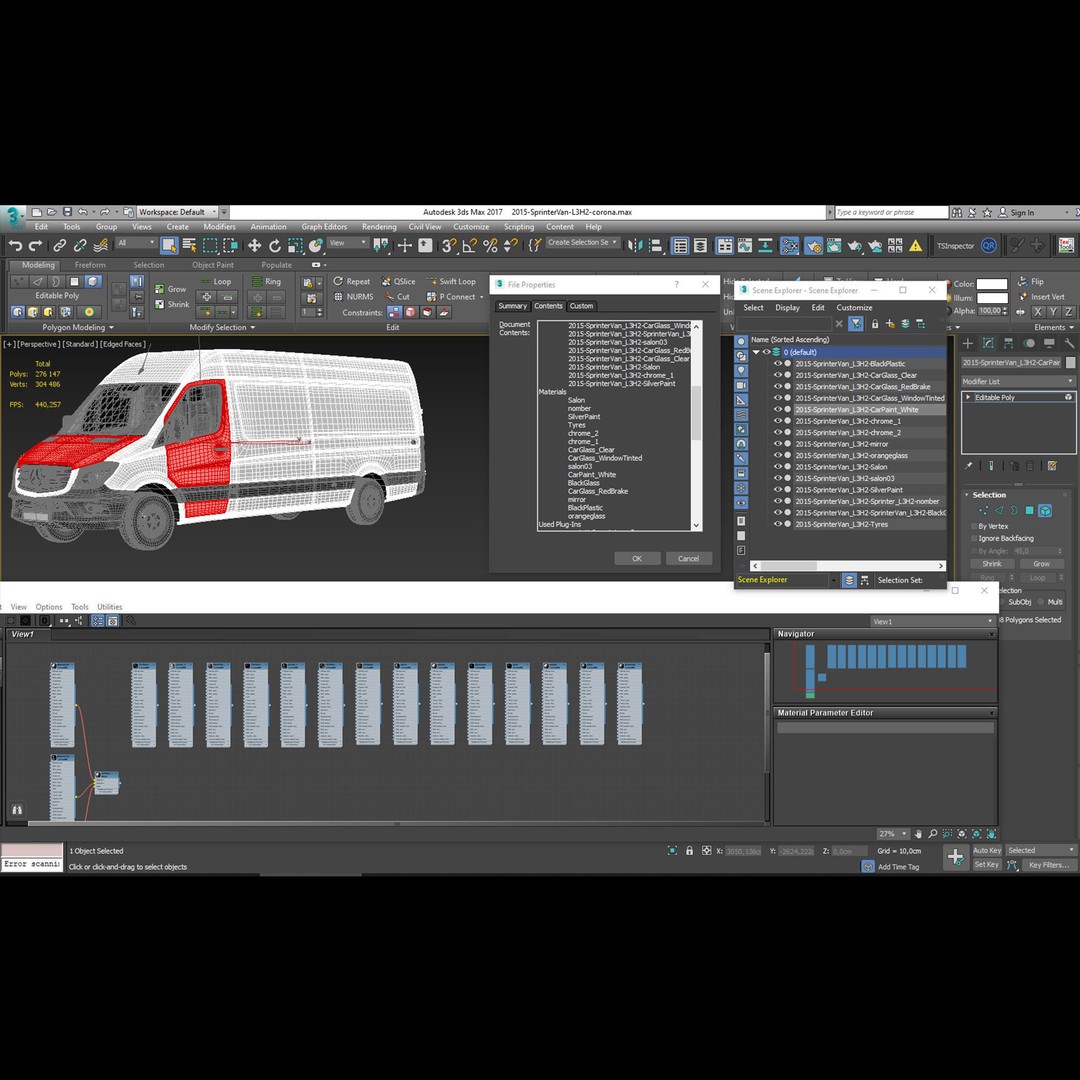Open the Hierarchy command panel tab
The width and height of the screenshot is (1080, 1080).
click(1008, 343)
